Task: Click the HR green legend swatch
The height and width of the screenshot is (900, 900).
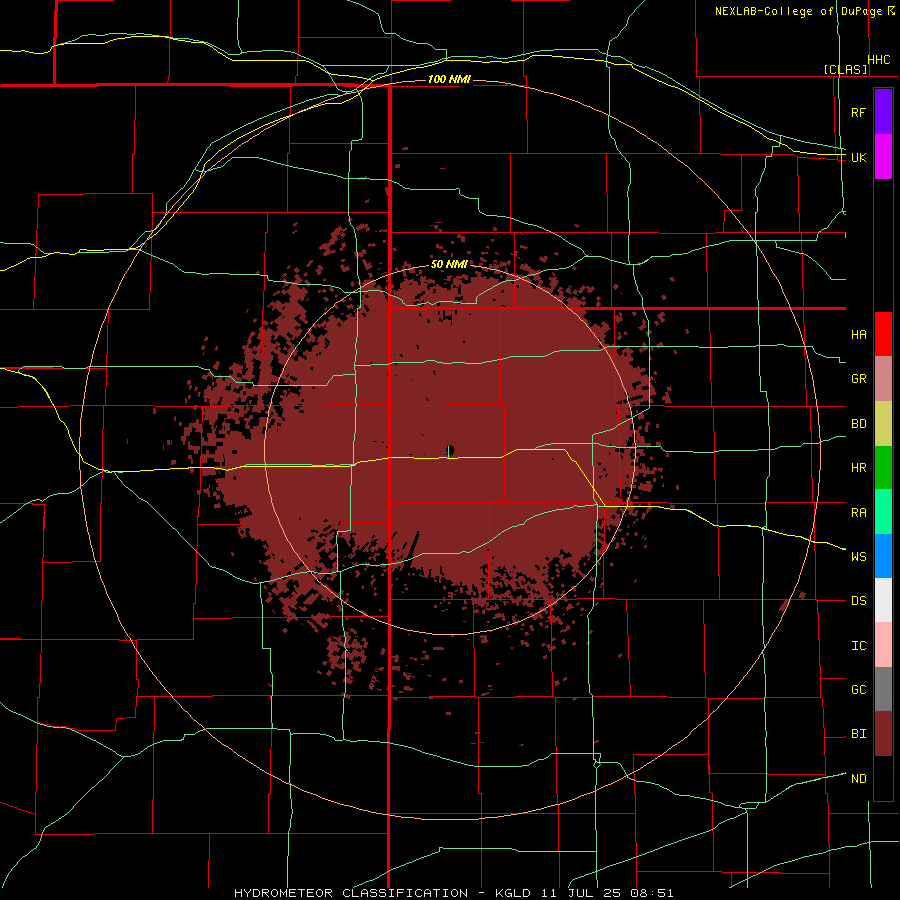Action: pos(883,468)
